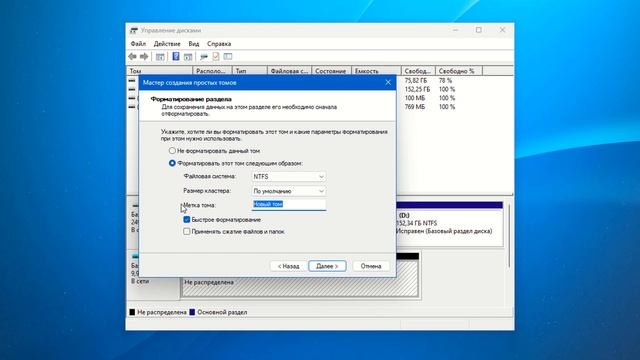Screen dimensions: 640x360
Task: Click the free space value '100 МБ'
Action: (415, 98)
